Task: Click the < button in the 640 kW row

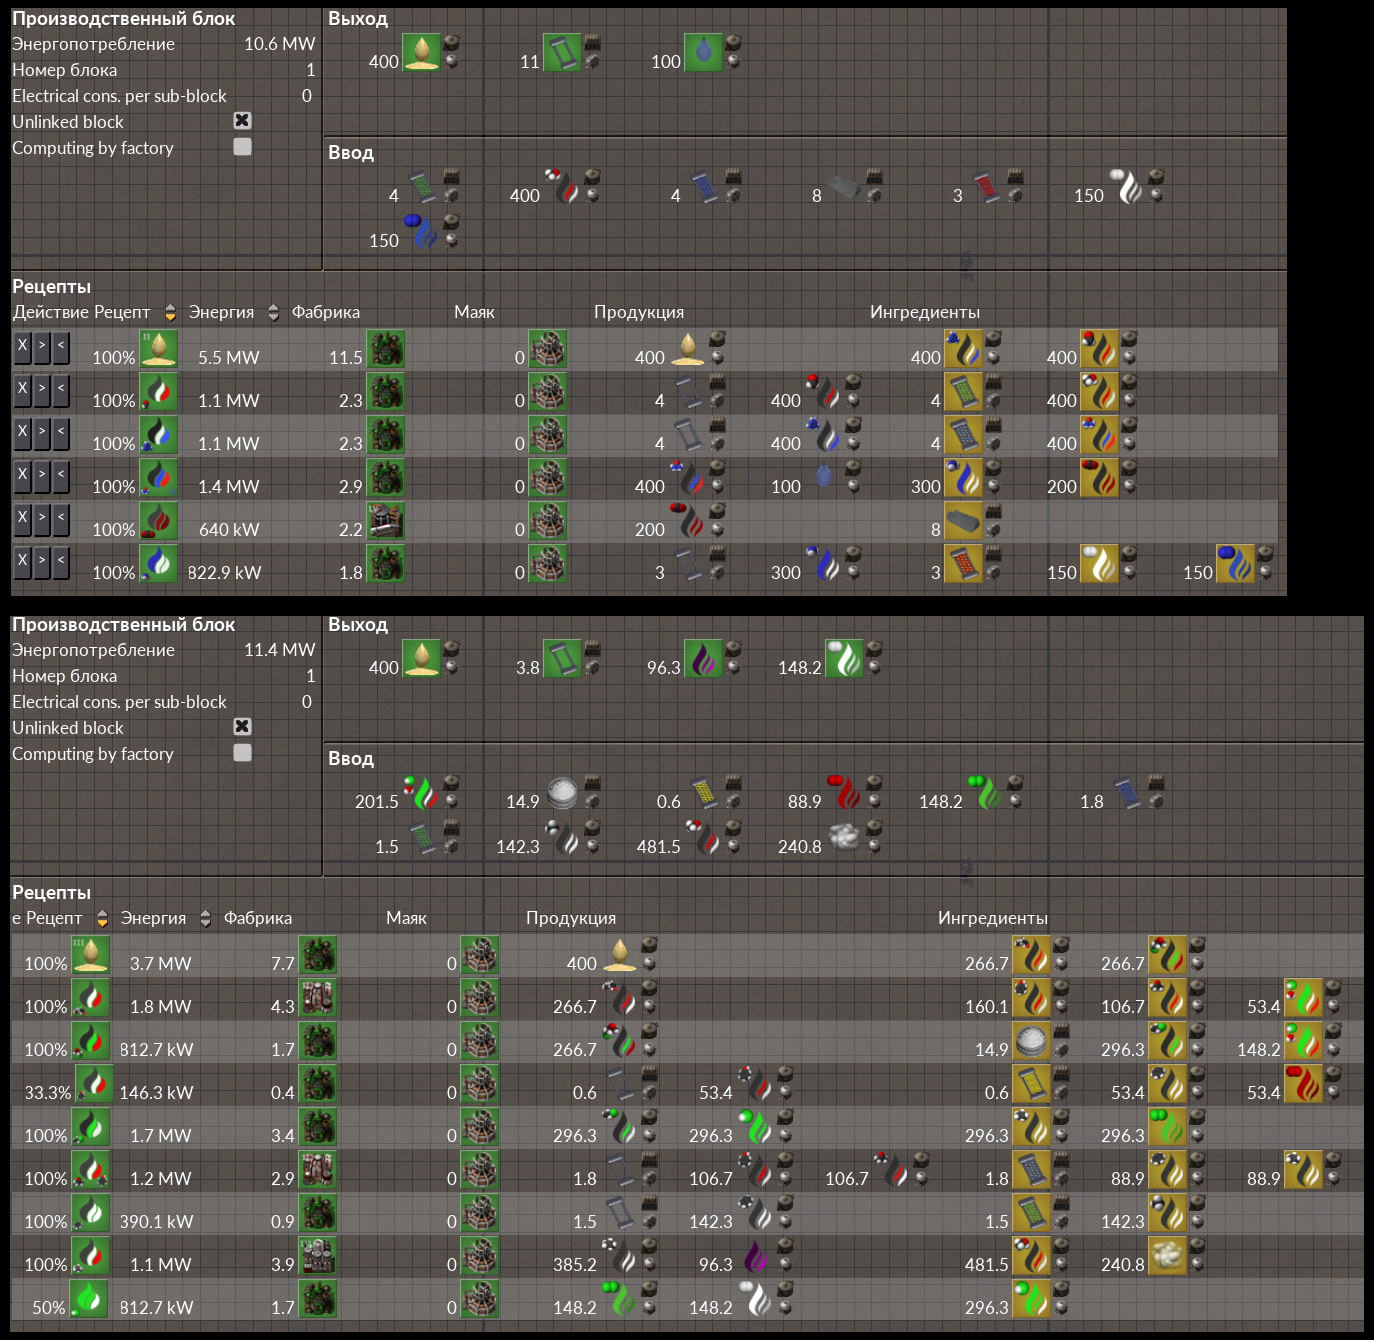Action: [61, 520]
